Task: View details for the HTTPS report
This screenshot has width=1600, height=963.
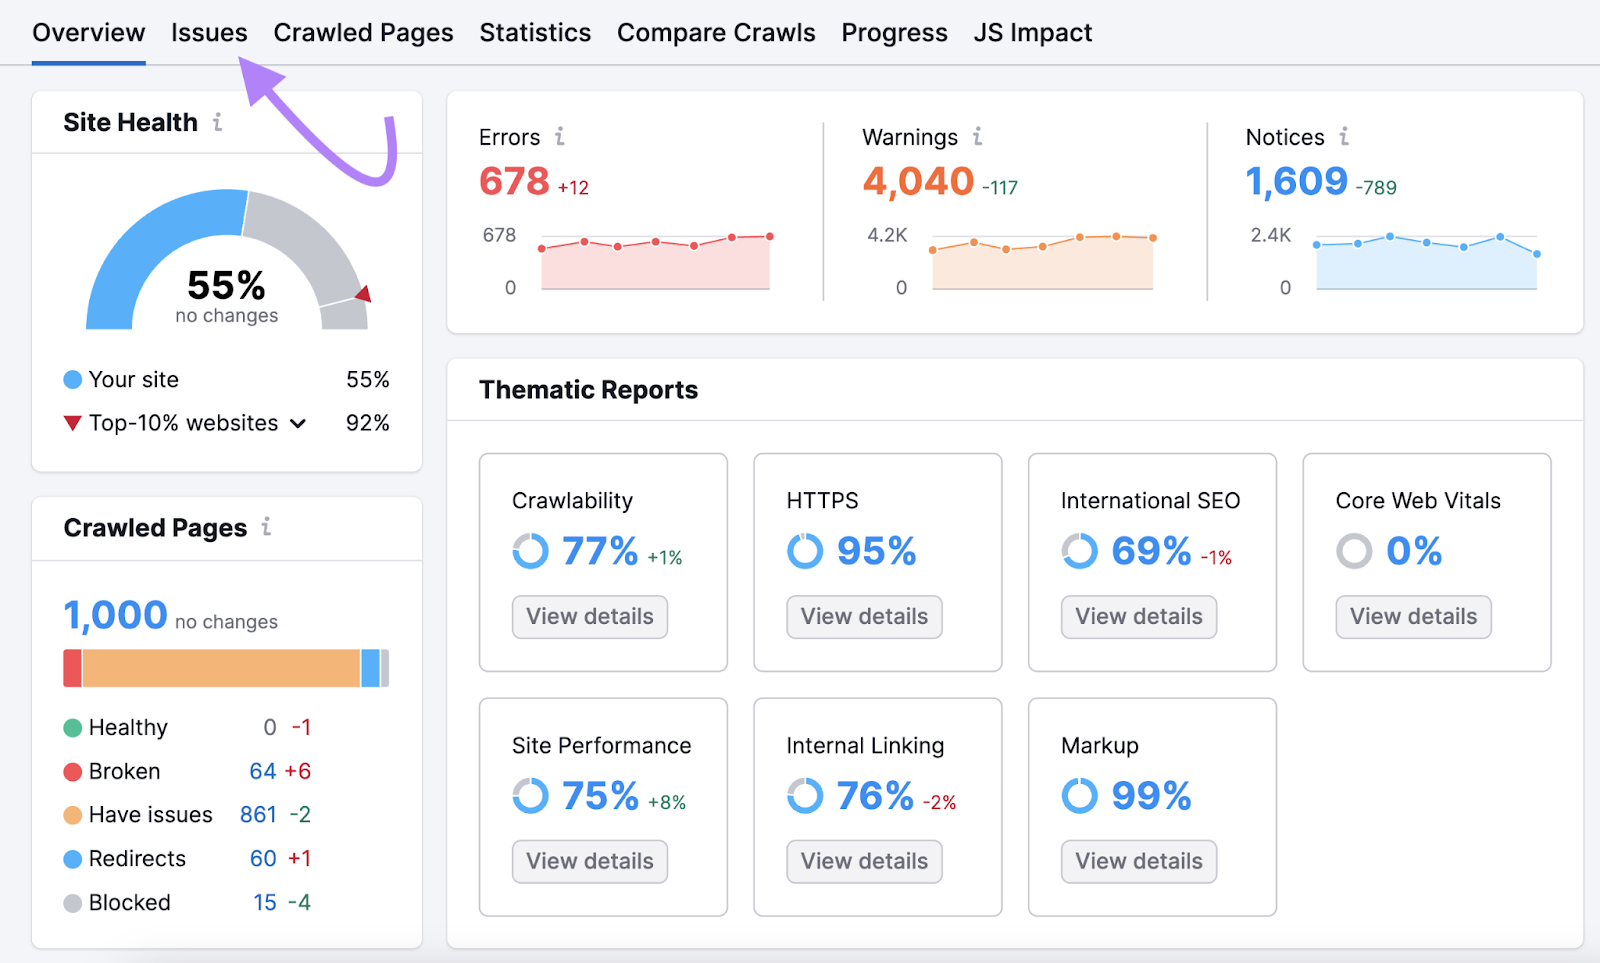Action: (864, 617)
